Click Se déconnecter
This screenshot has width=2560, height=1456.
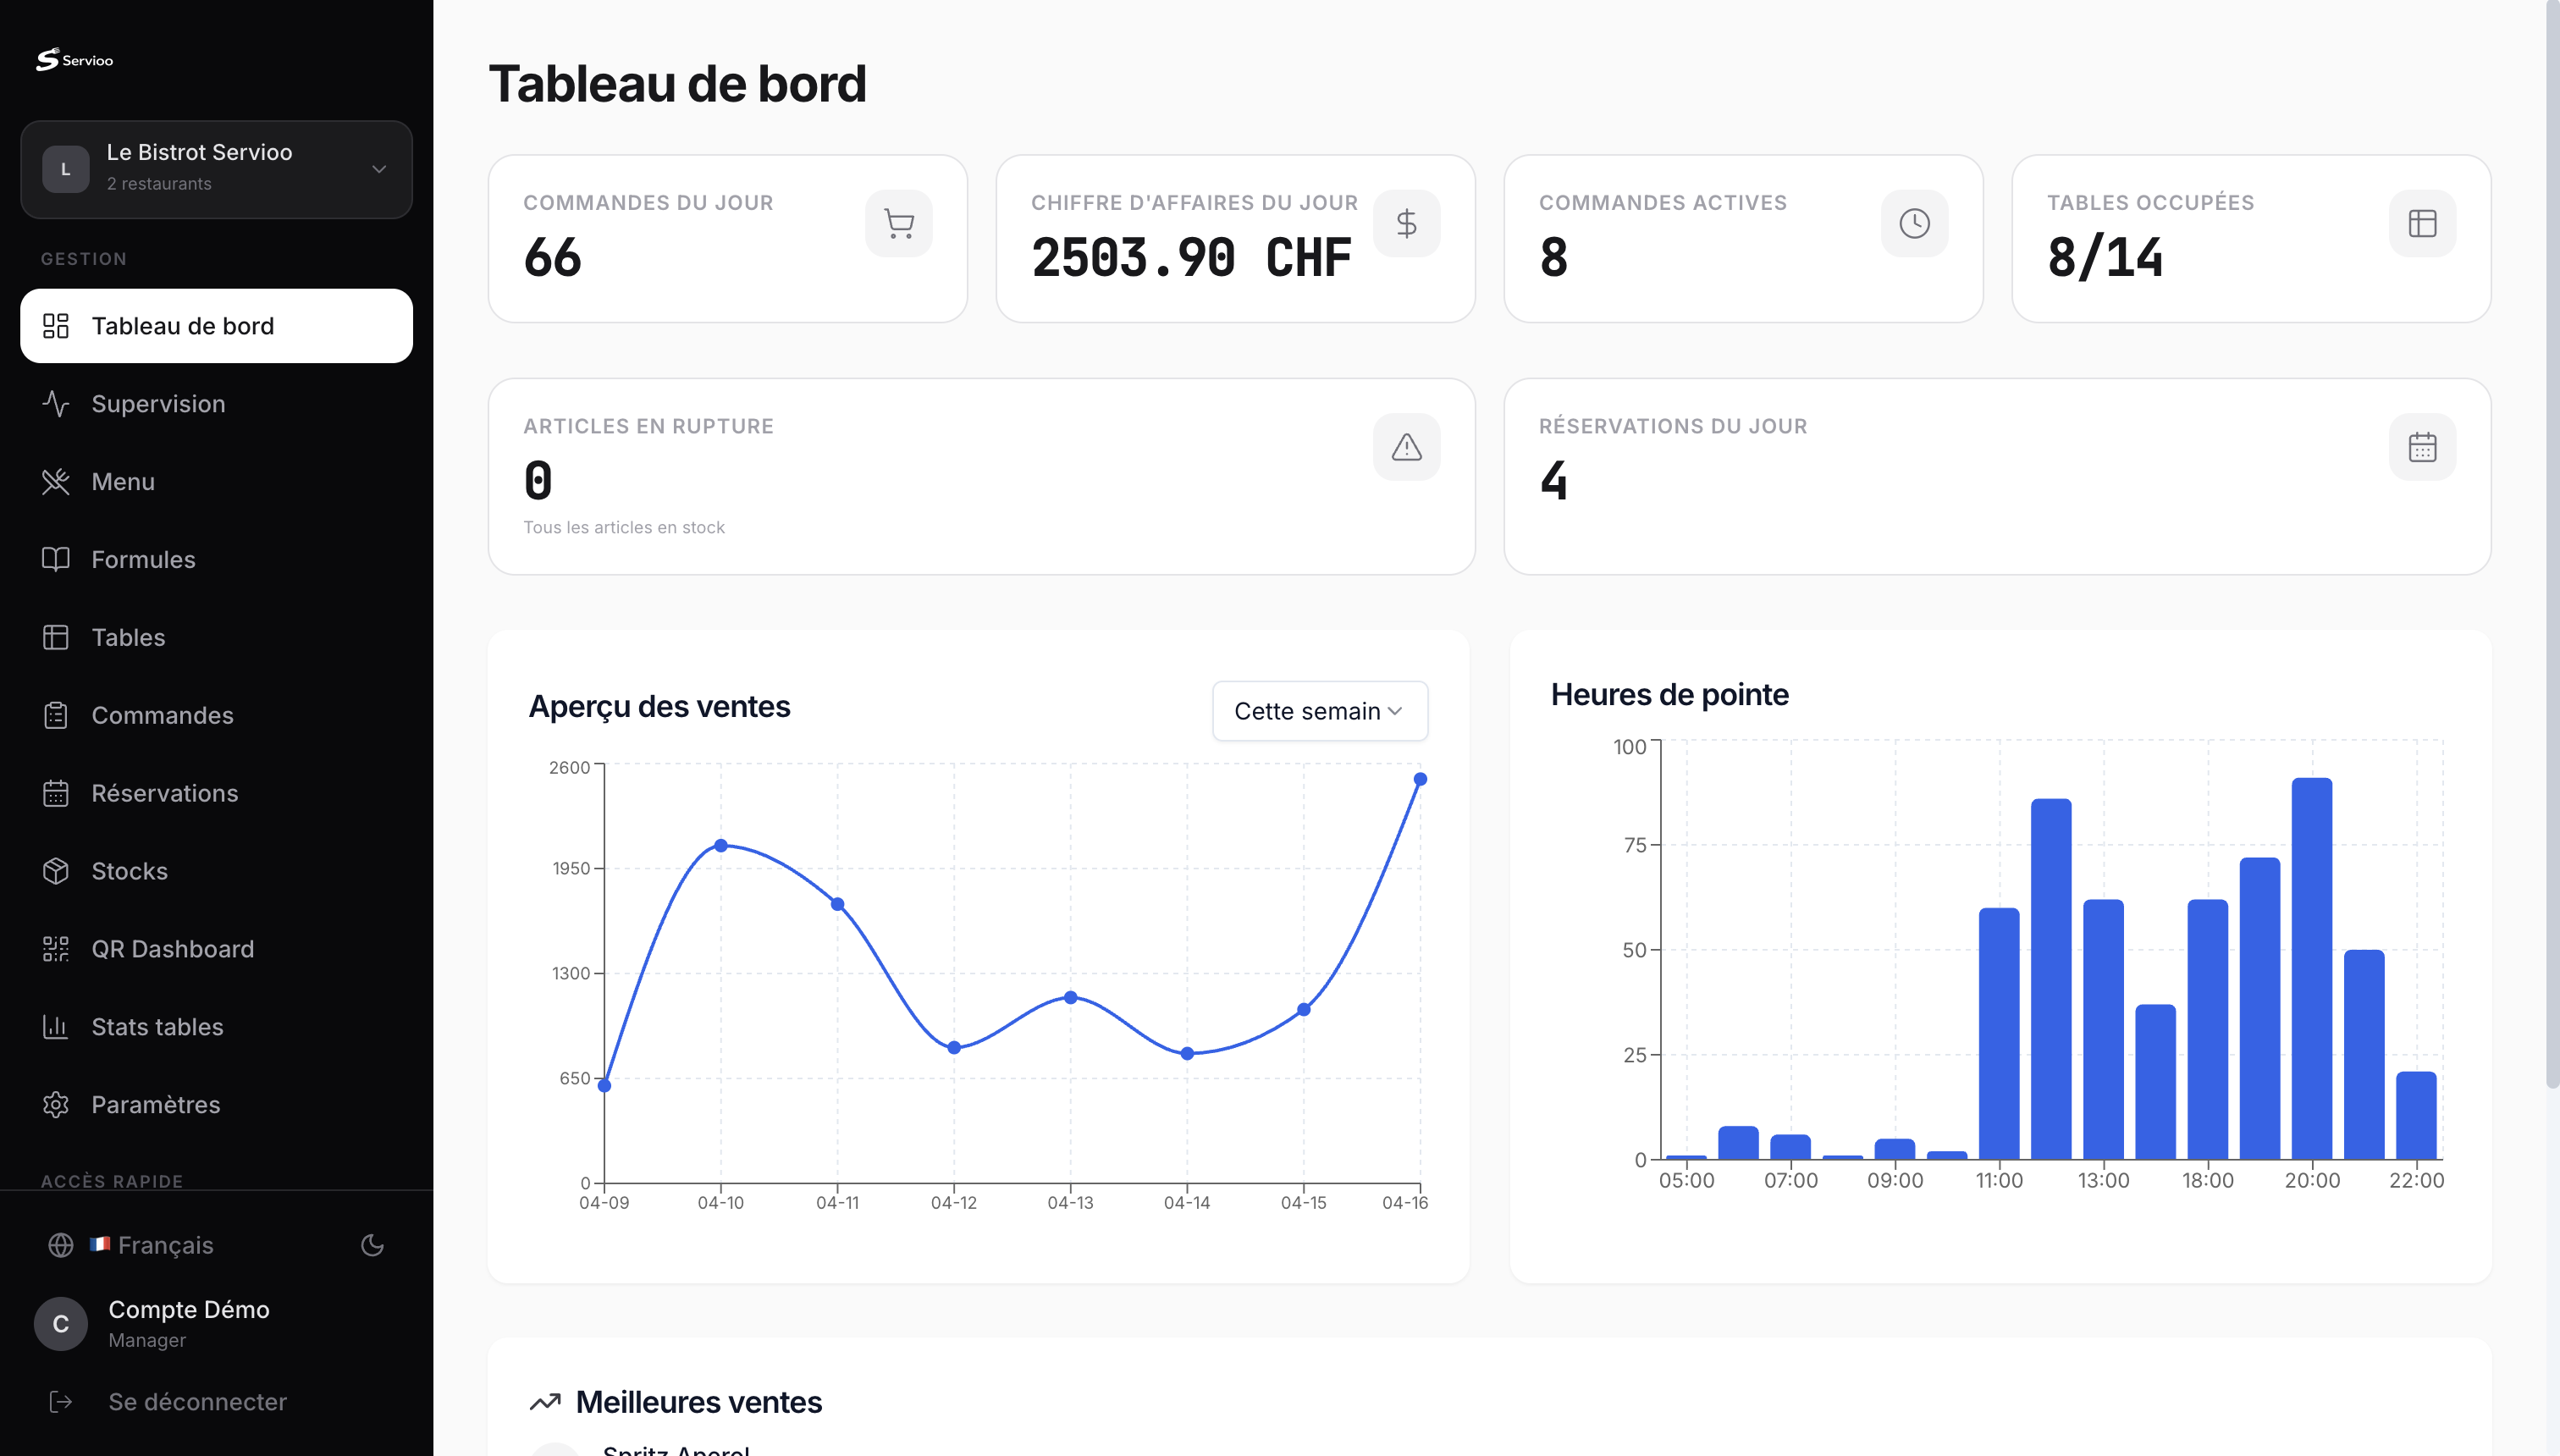click(197, 1402)
